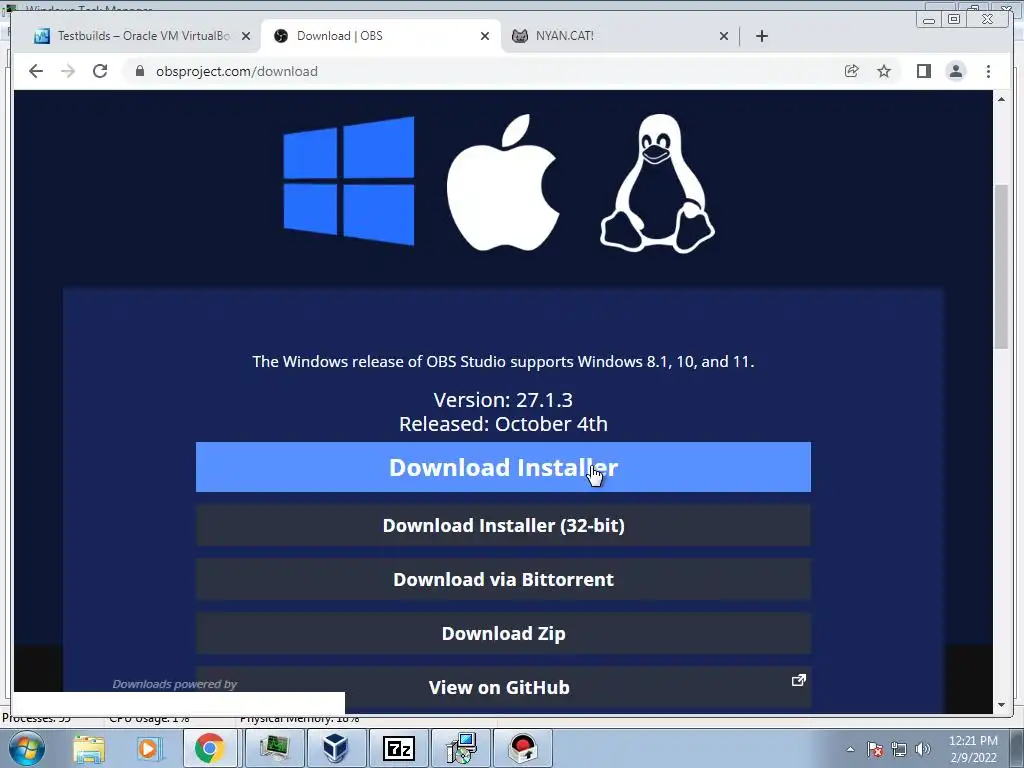The height and width of the screenshot is (768, 1024).
Task: Open the red-ball app taskbar icon
Action: tap(523, 748)
